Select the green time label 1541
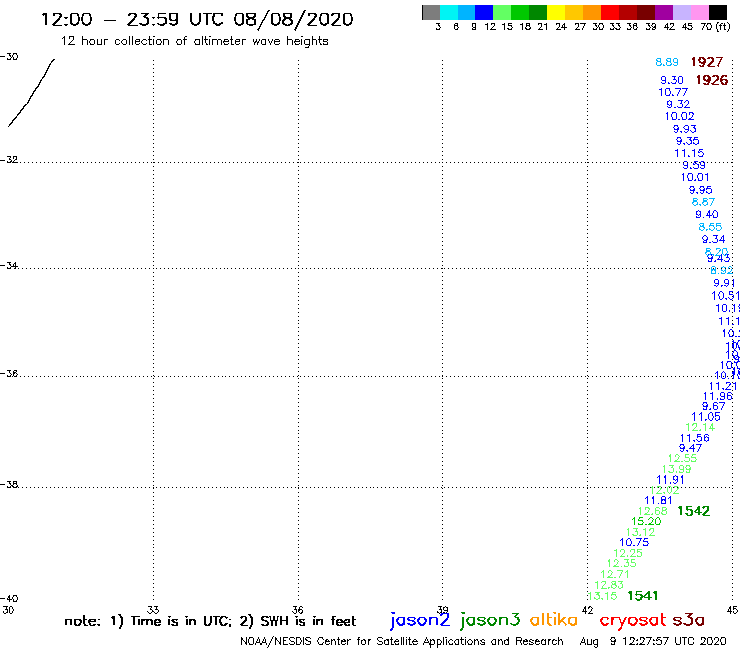This screenshot has height=650, width=740. 642,596
